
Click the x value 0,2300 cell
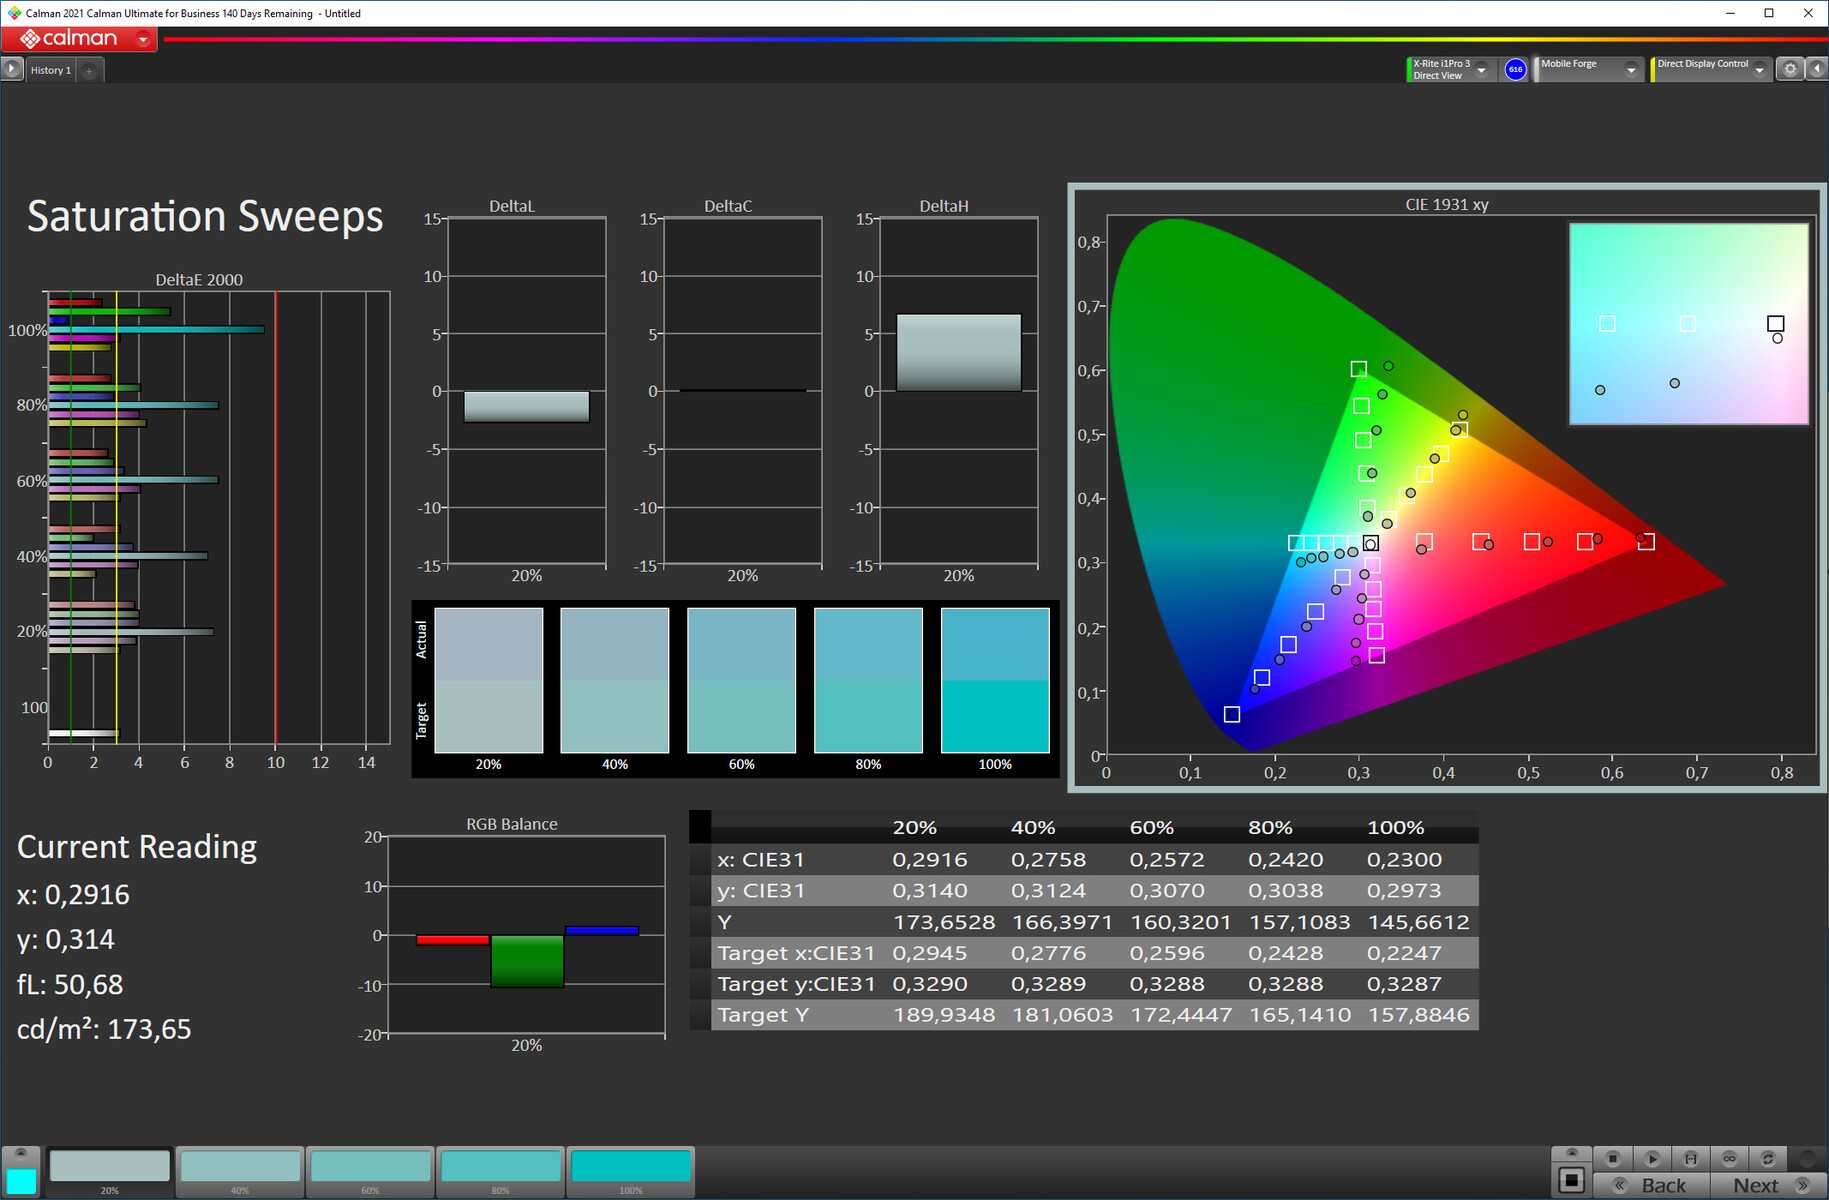point(1404,859)
